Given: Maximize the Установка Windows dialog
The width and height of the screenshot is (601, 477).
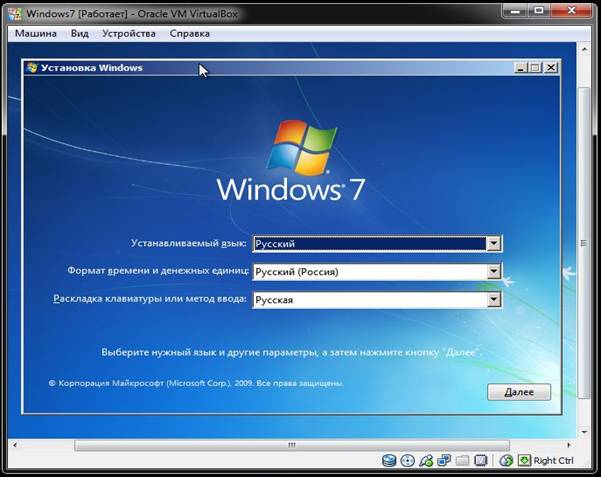Looking at the screenshot, I should pos(535,68).
